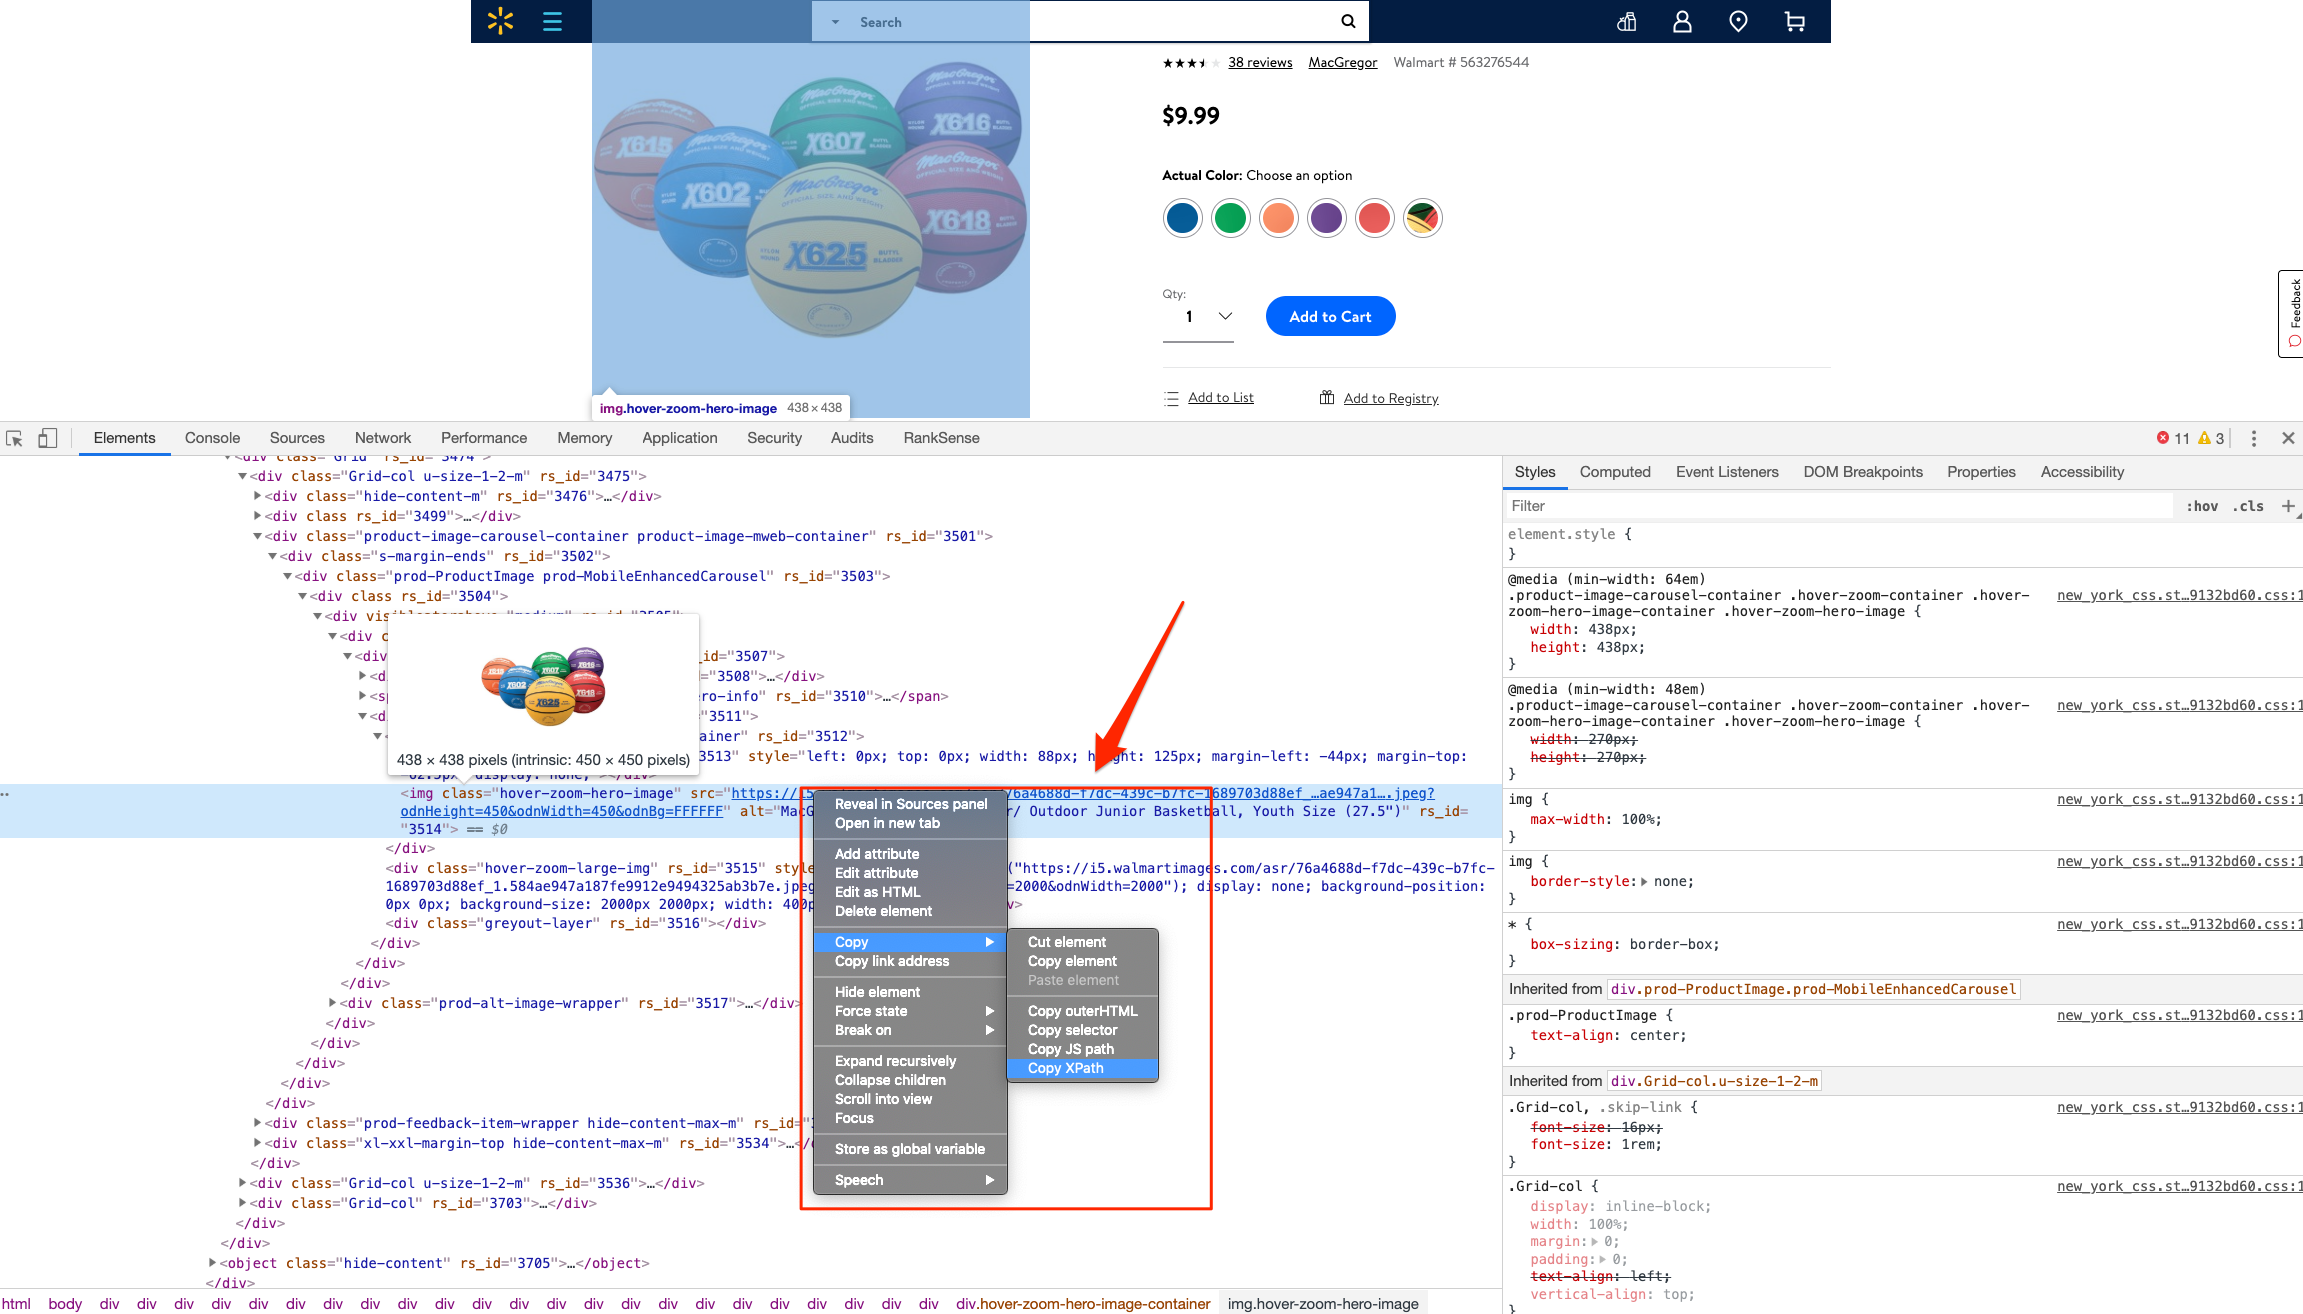2303x1314 pixels.
Task: Select the DevTools inspect element icon
Action: tap(14, 438)
